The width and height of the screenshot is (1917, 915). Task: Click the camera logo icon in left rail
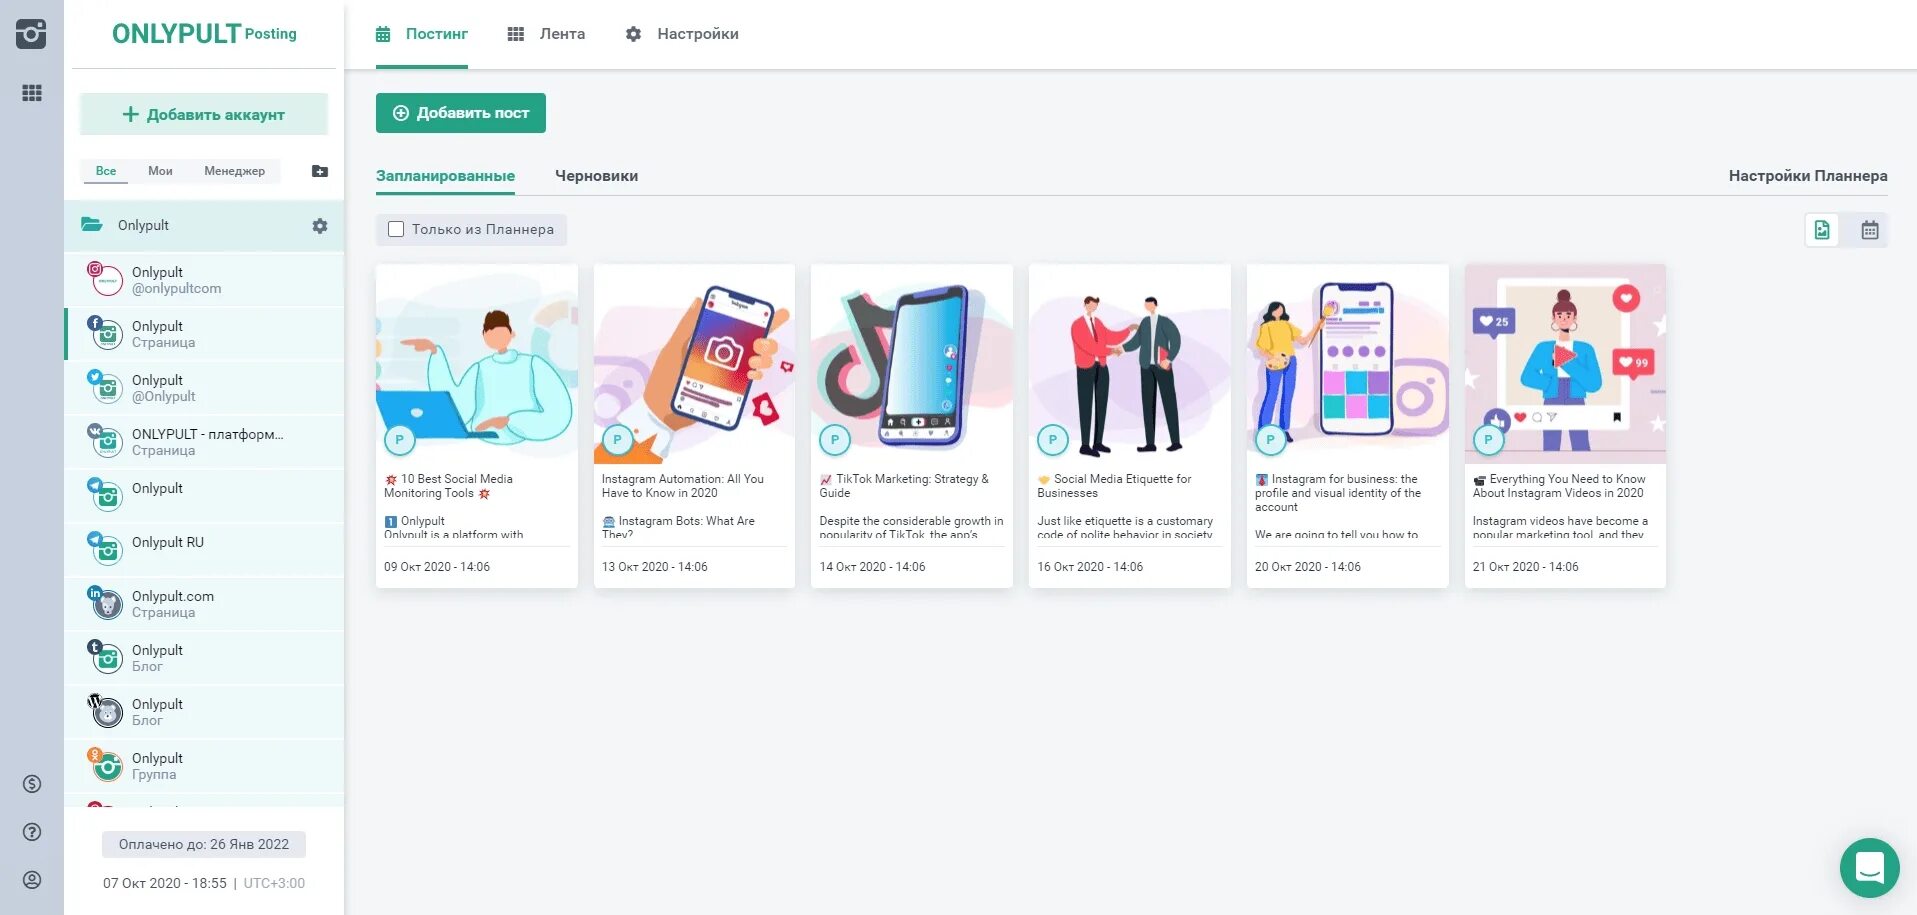[x=31, y=34]
